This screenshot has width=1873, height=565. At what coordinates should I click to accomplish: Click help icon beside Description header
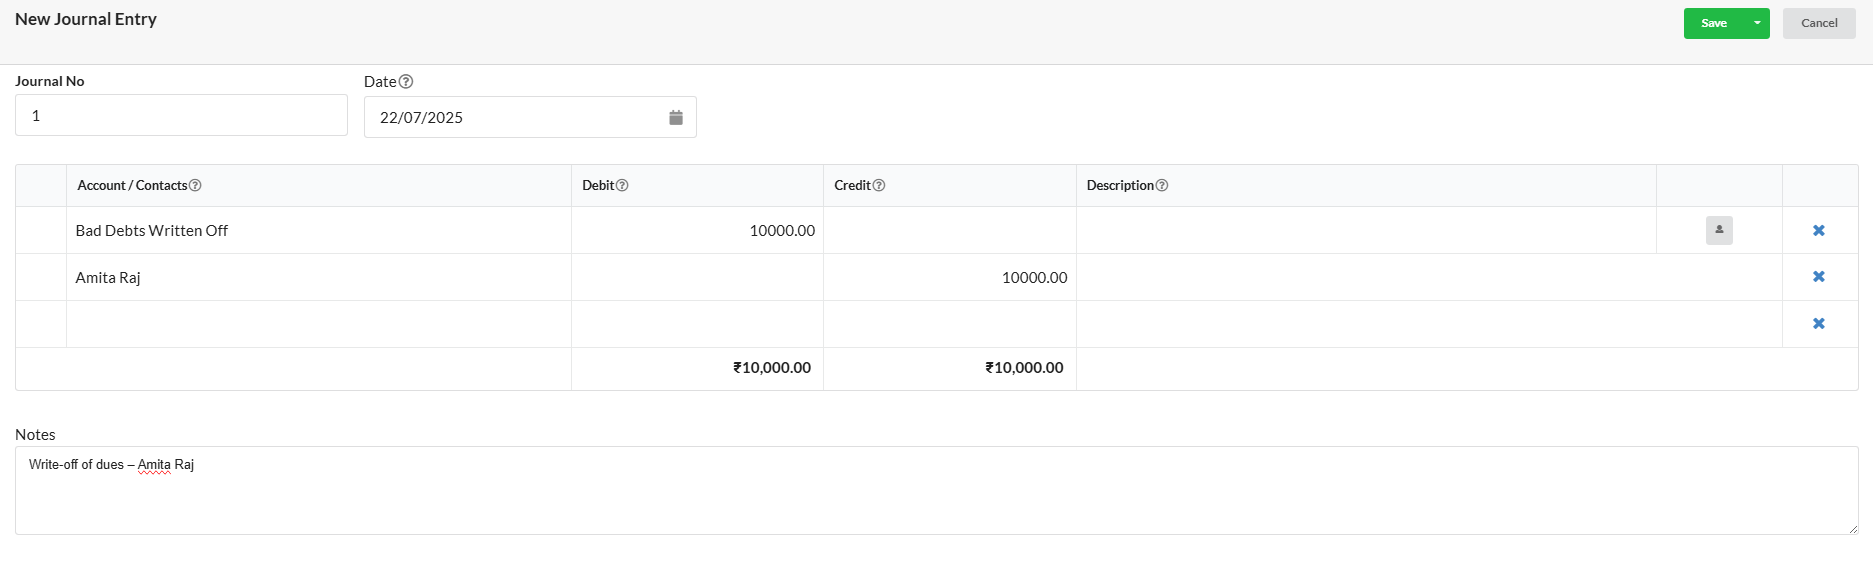pyautogui.click(x=1161, y=186)
